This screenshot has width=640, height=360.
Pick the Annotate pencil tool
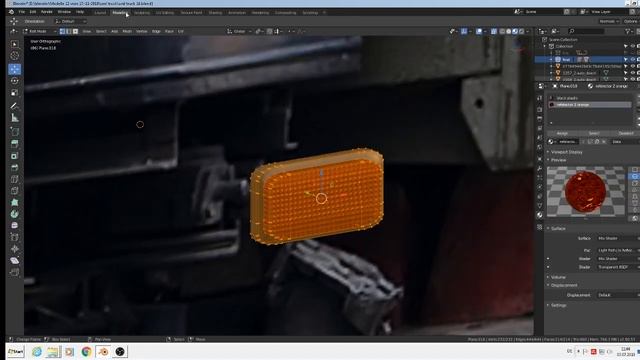[15, 106]
